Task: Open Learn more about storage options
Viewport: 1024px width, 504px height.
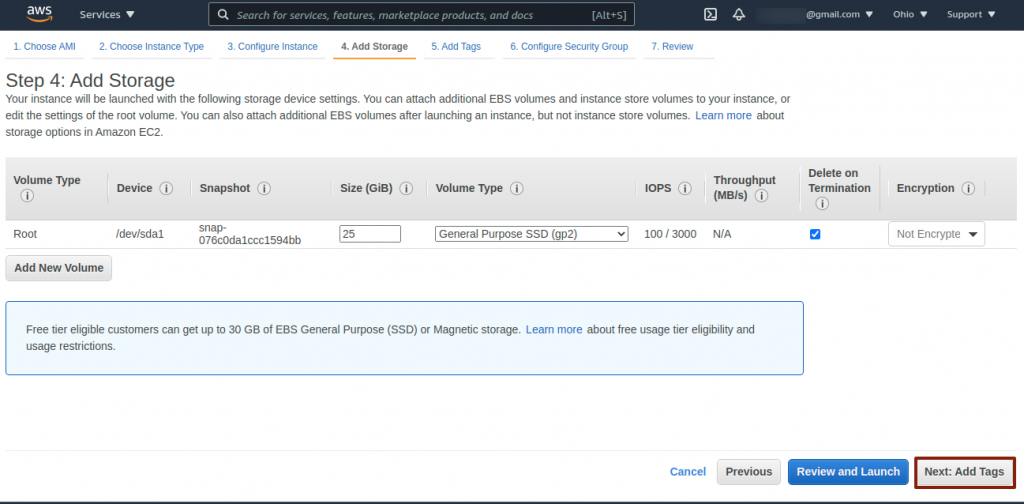Action: [x=723, y=116]
